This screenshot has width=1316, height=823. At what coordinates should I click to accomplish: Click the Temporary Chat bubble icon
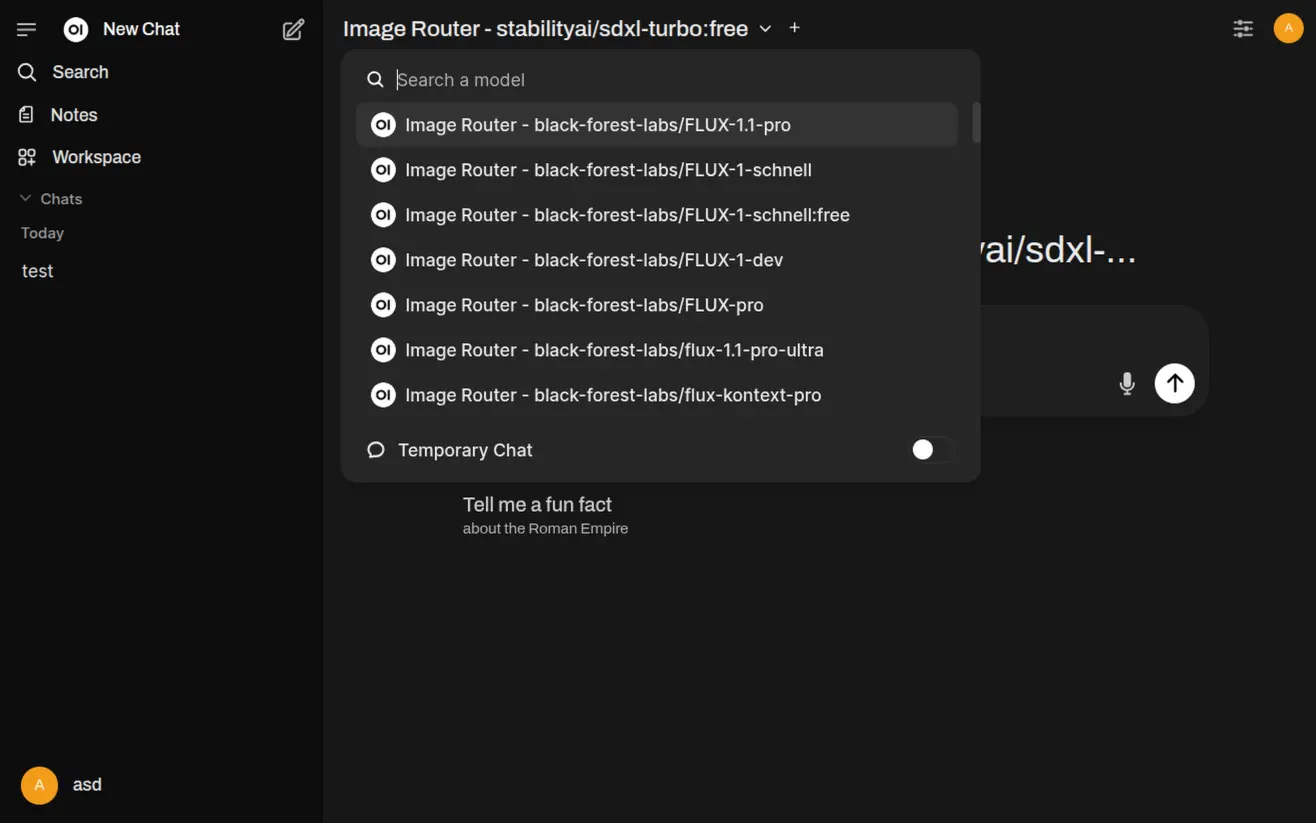[x=376, y=450]
